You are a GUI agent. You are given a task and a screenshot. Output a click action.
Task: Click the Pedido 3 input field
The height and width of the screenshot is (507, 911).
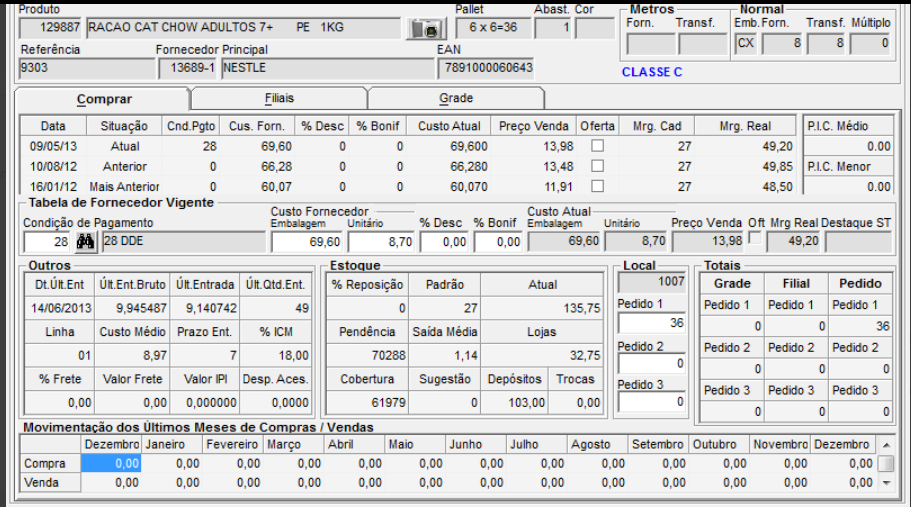(651, 402)
